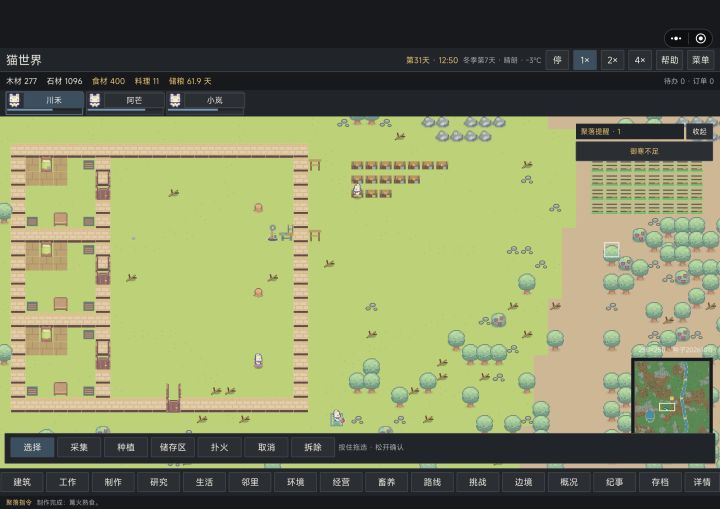Click the 冬季第7天 season label

479,60
